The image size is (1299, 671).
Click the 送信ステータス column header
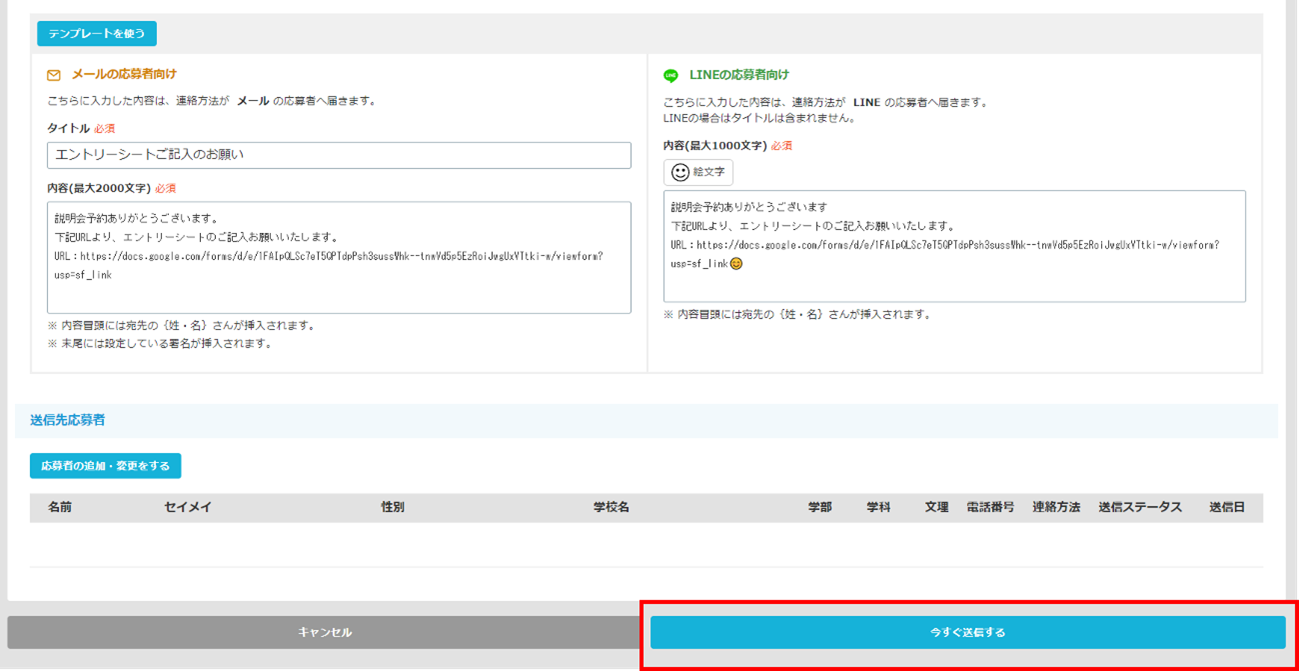click(1140, 507)
